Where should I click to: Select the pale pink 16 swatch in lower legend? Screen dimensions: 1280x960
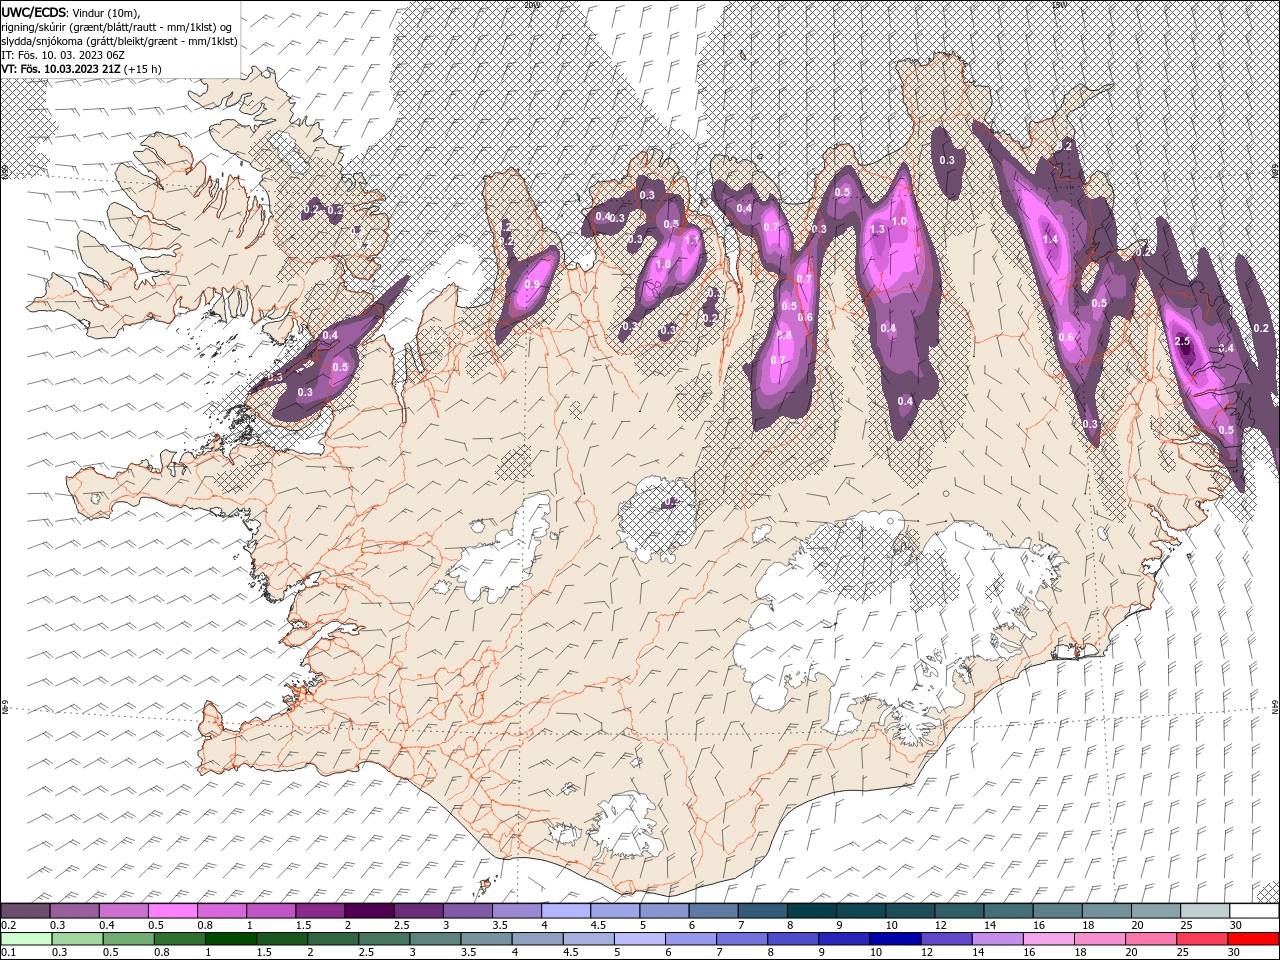coord(1048,938)
